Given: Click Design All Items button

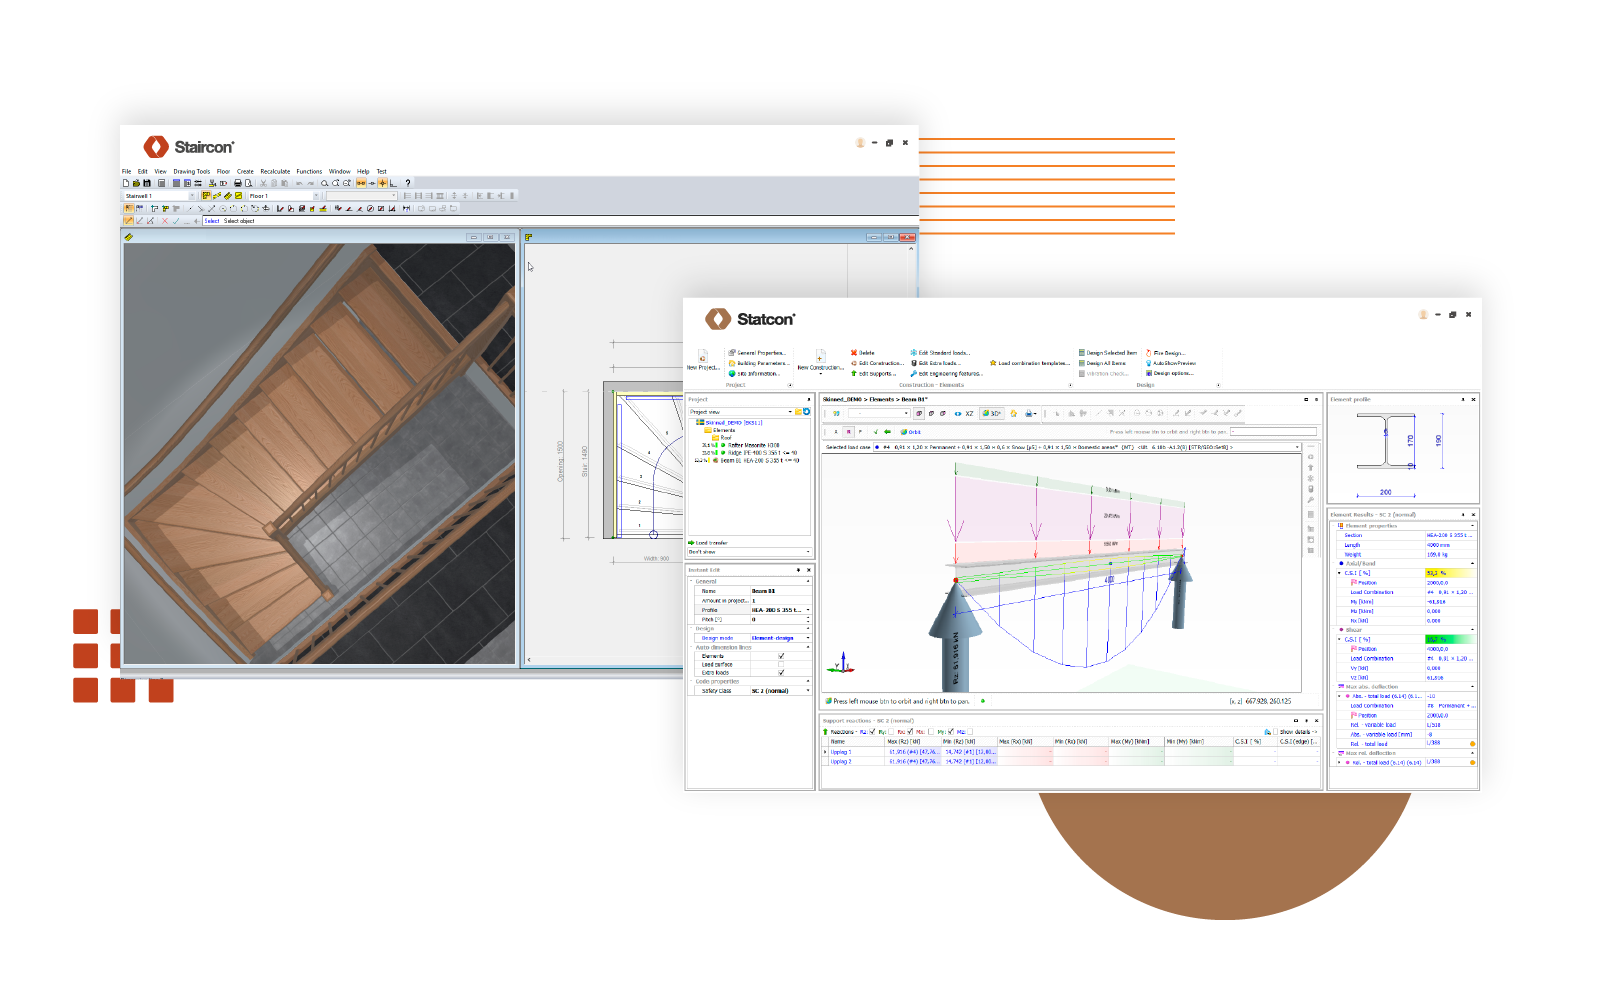Looking at the screenshot, I should point(1105,363).
